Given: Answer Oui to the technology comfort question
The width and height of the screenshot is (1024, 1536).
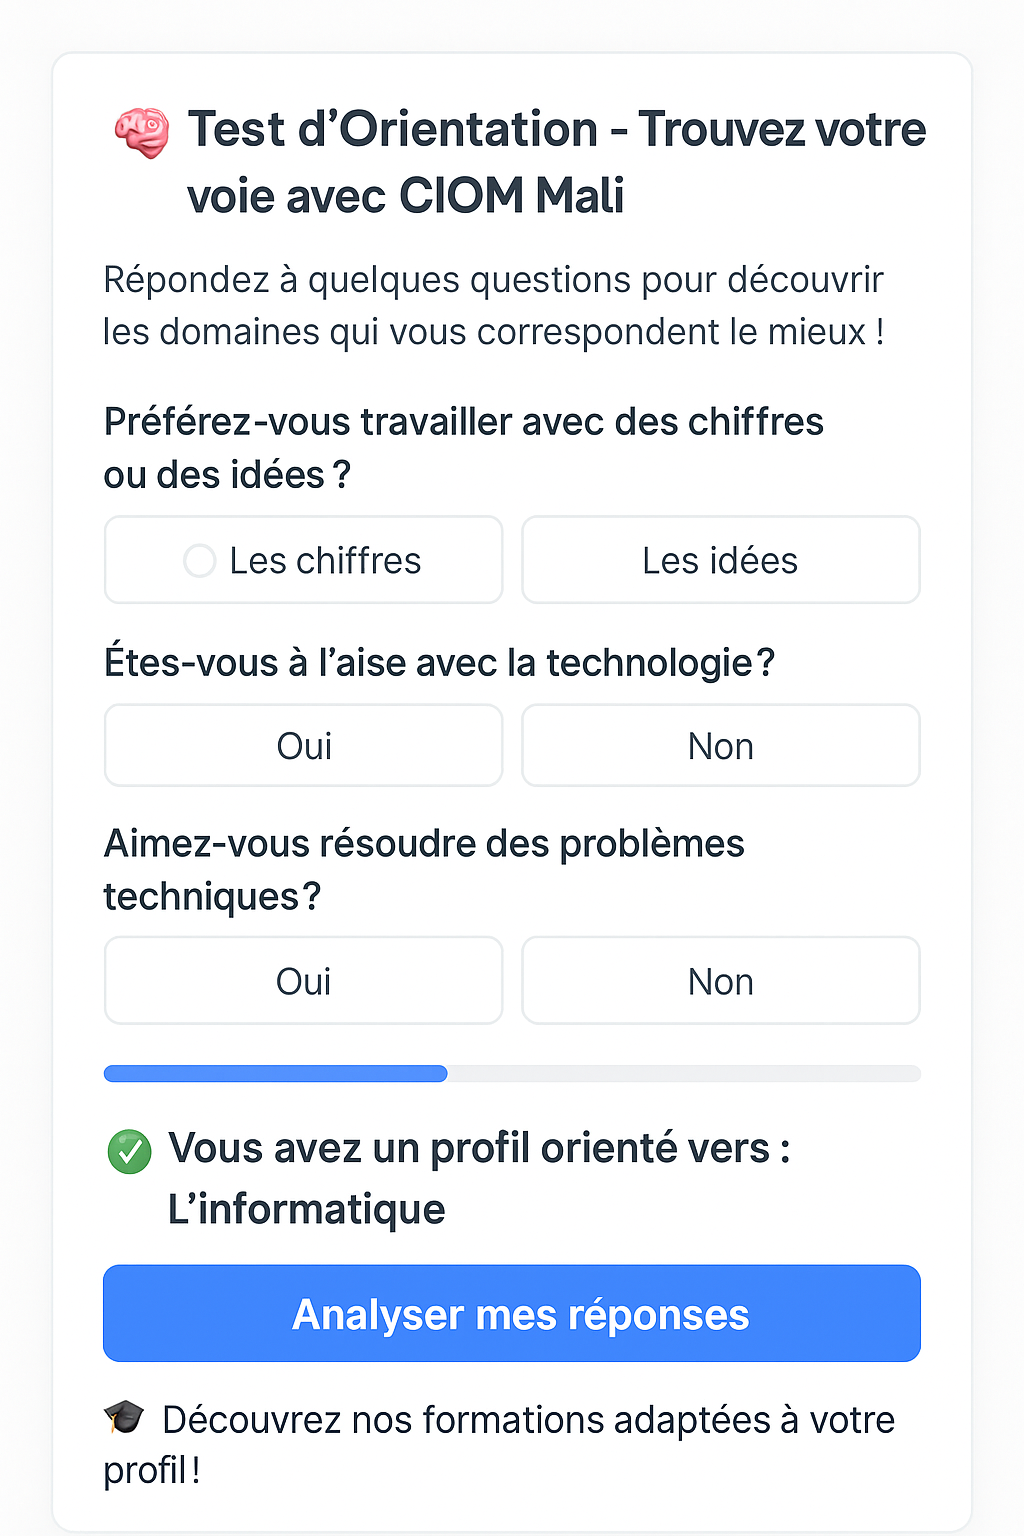Looking at the screenshot, I should point(303,746).
